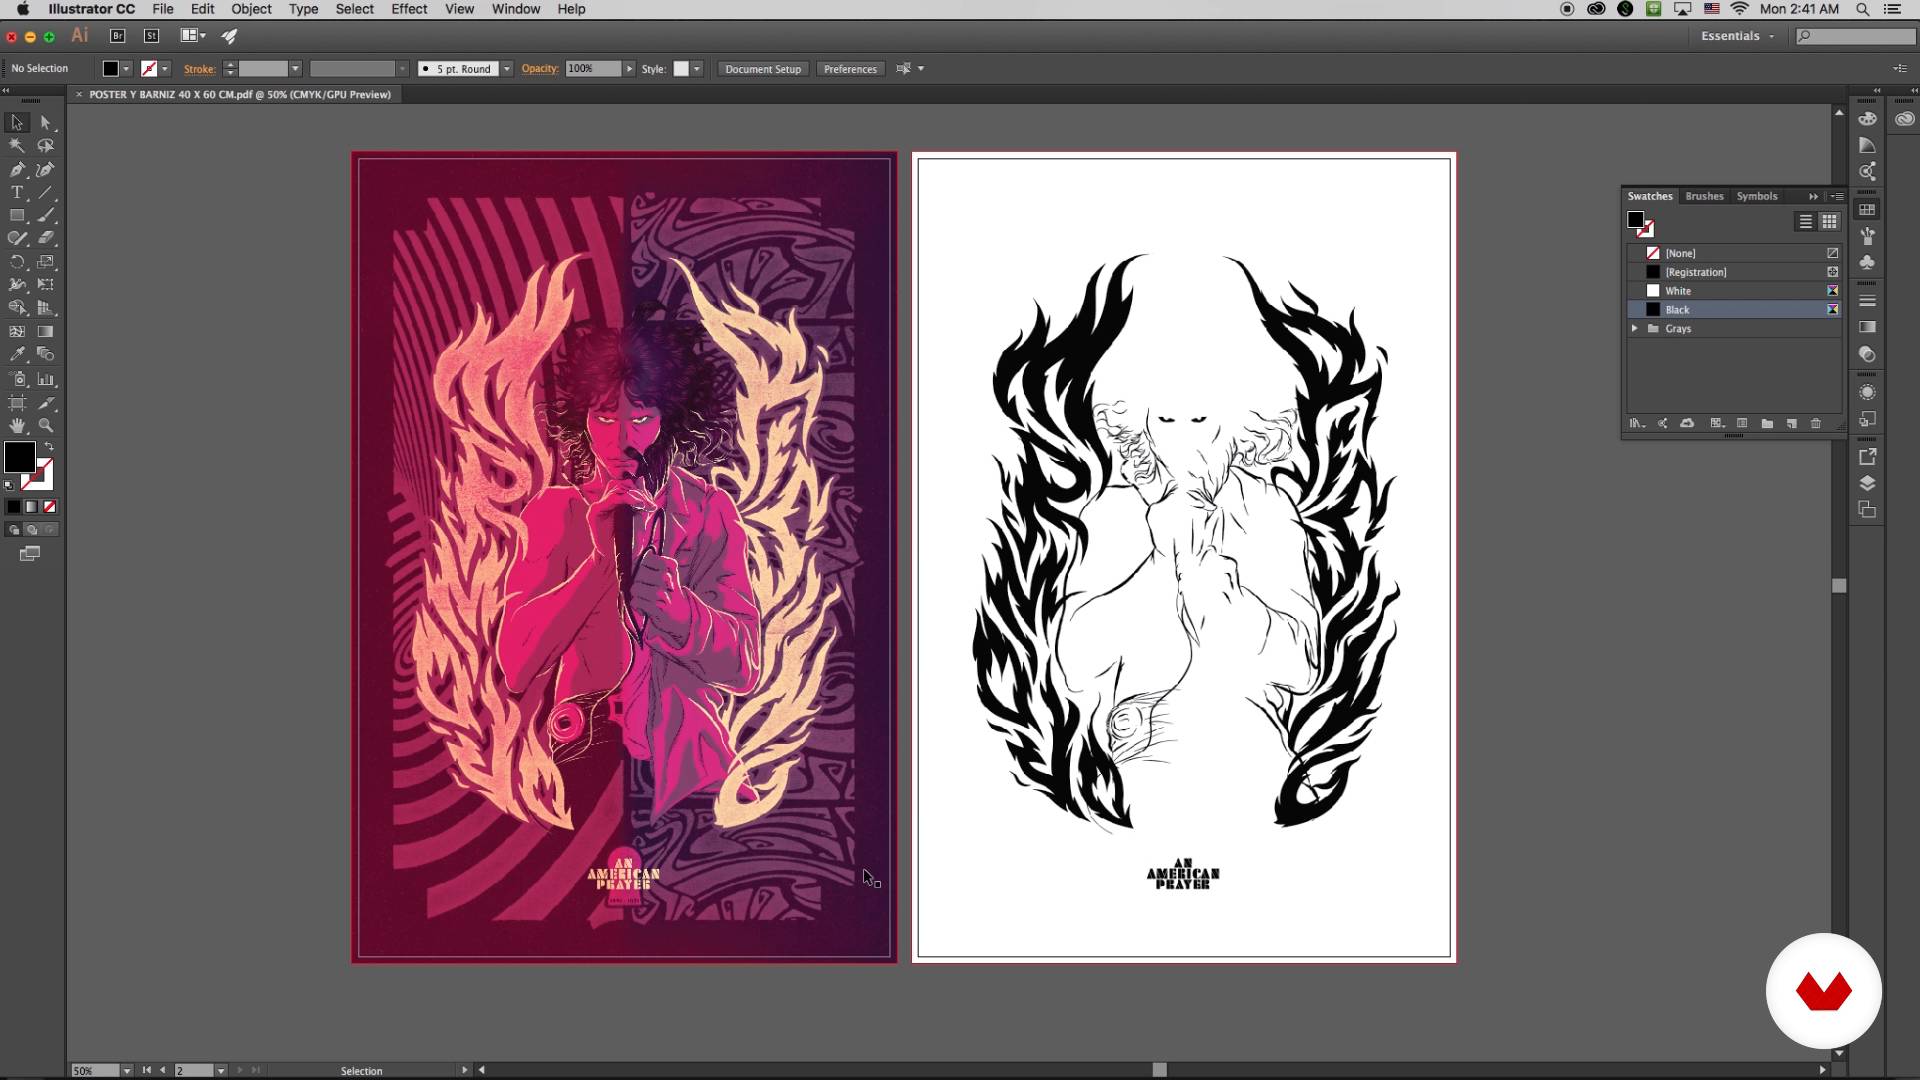Open the Effect menu
1920x1080 pixels.
tap(409, 9)
